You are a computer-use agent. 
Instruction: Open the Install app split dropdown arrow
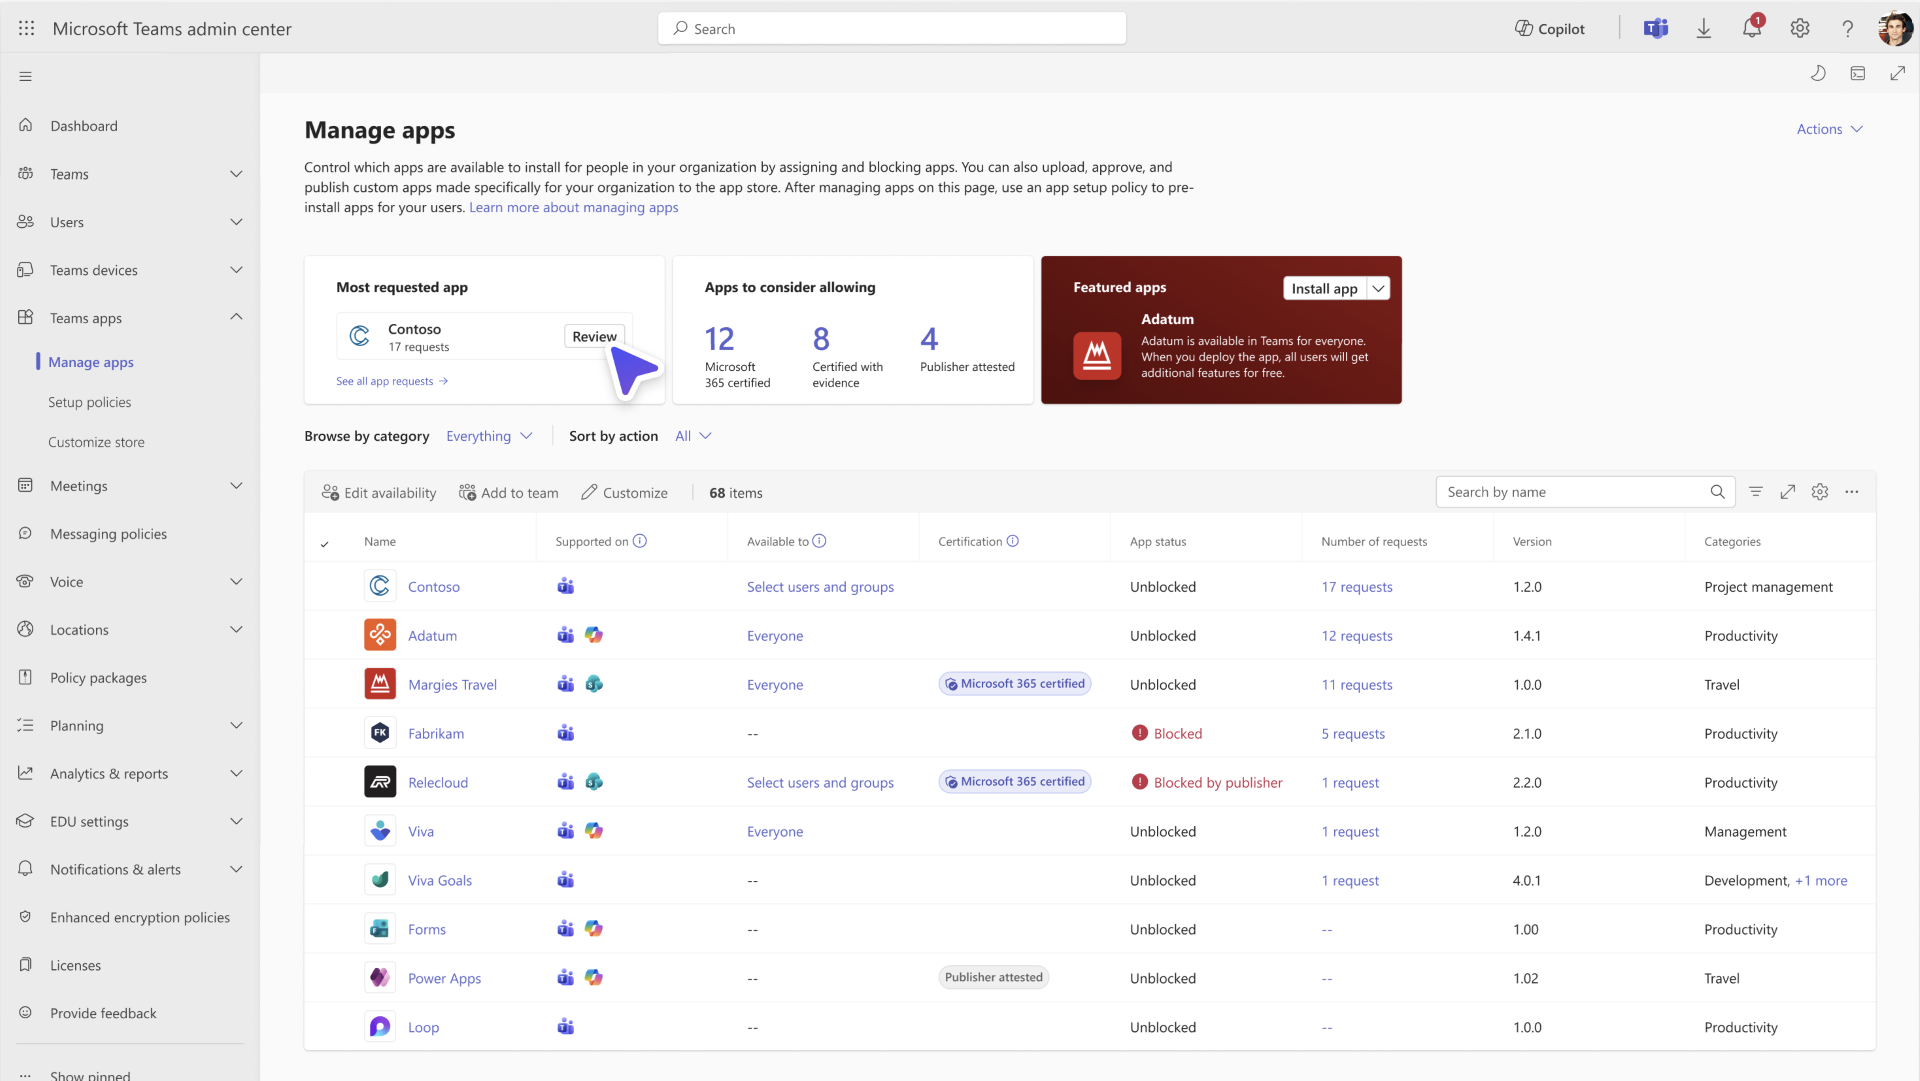pyautogui.click(x=1379, y=288)
